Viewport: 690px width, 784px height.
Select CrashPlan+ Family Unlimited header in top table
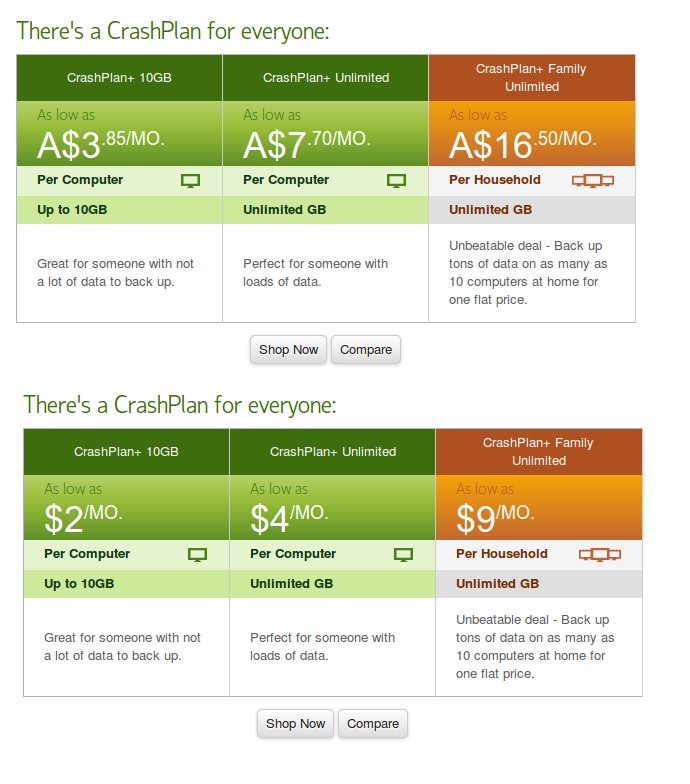coord(532,78)
